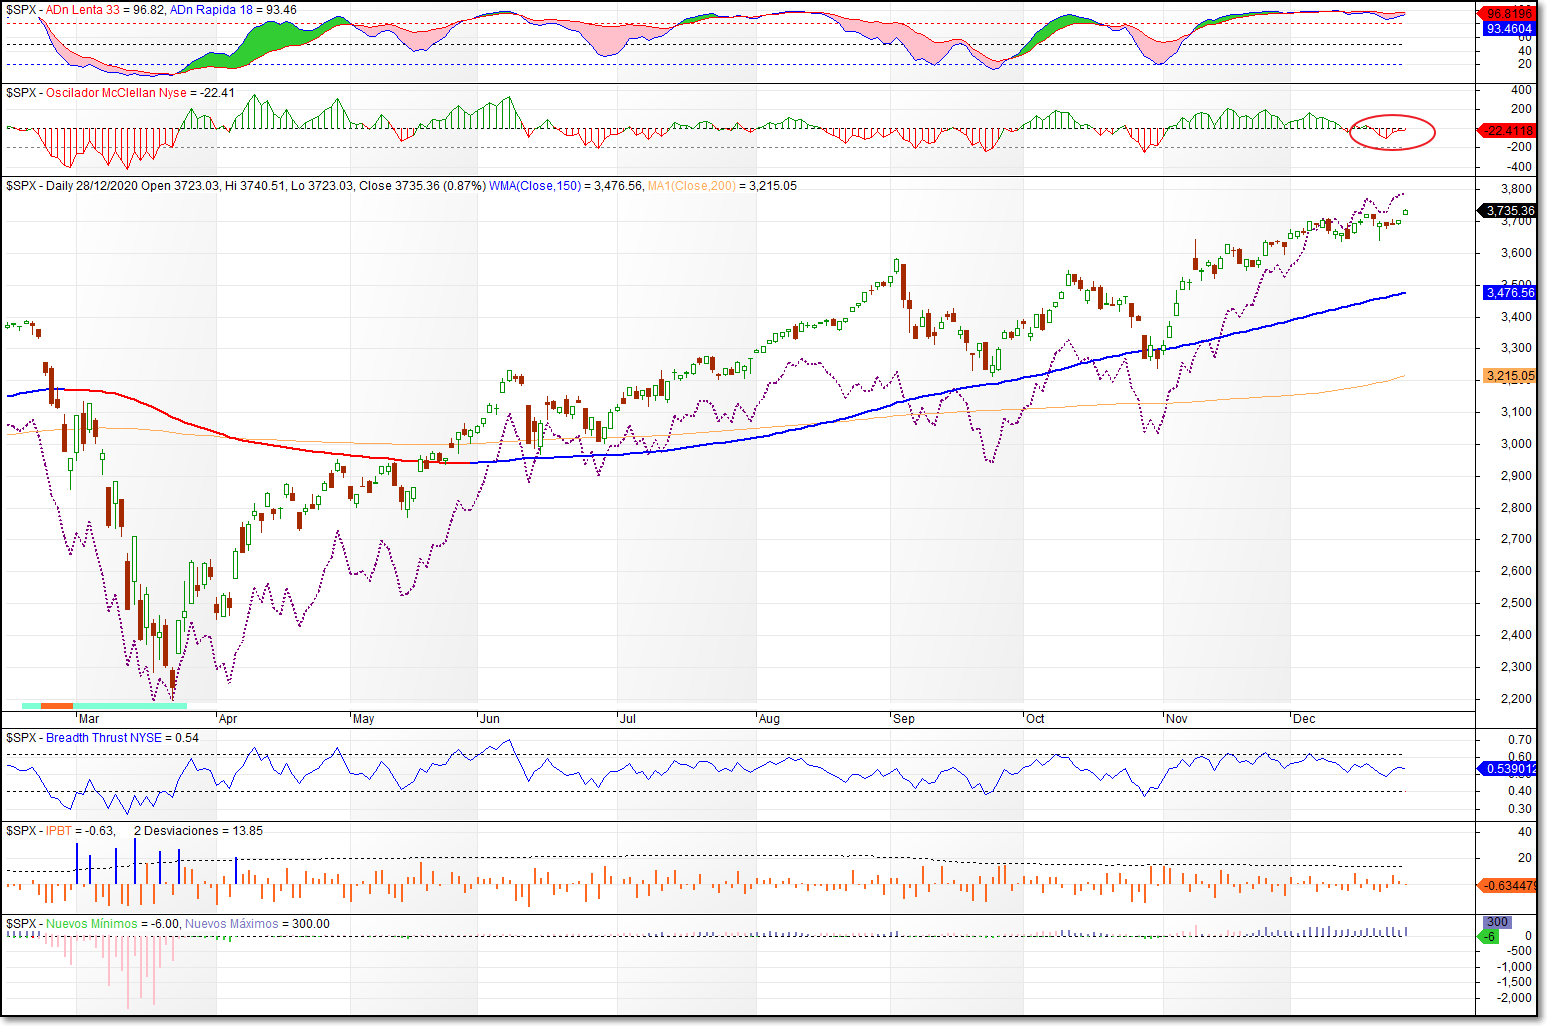Click the purple 300 Nuevos Máximos tag

tap(1497, 922)
